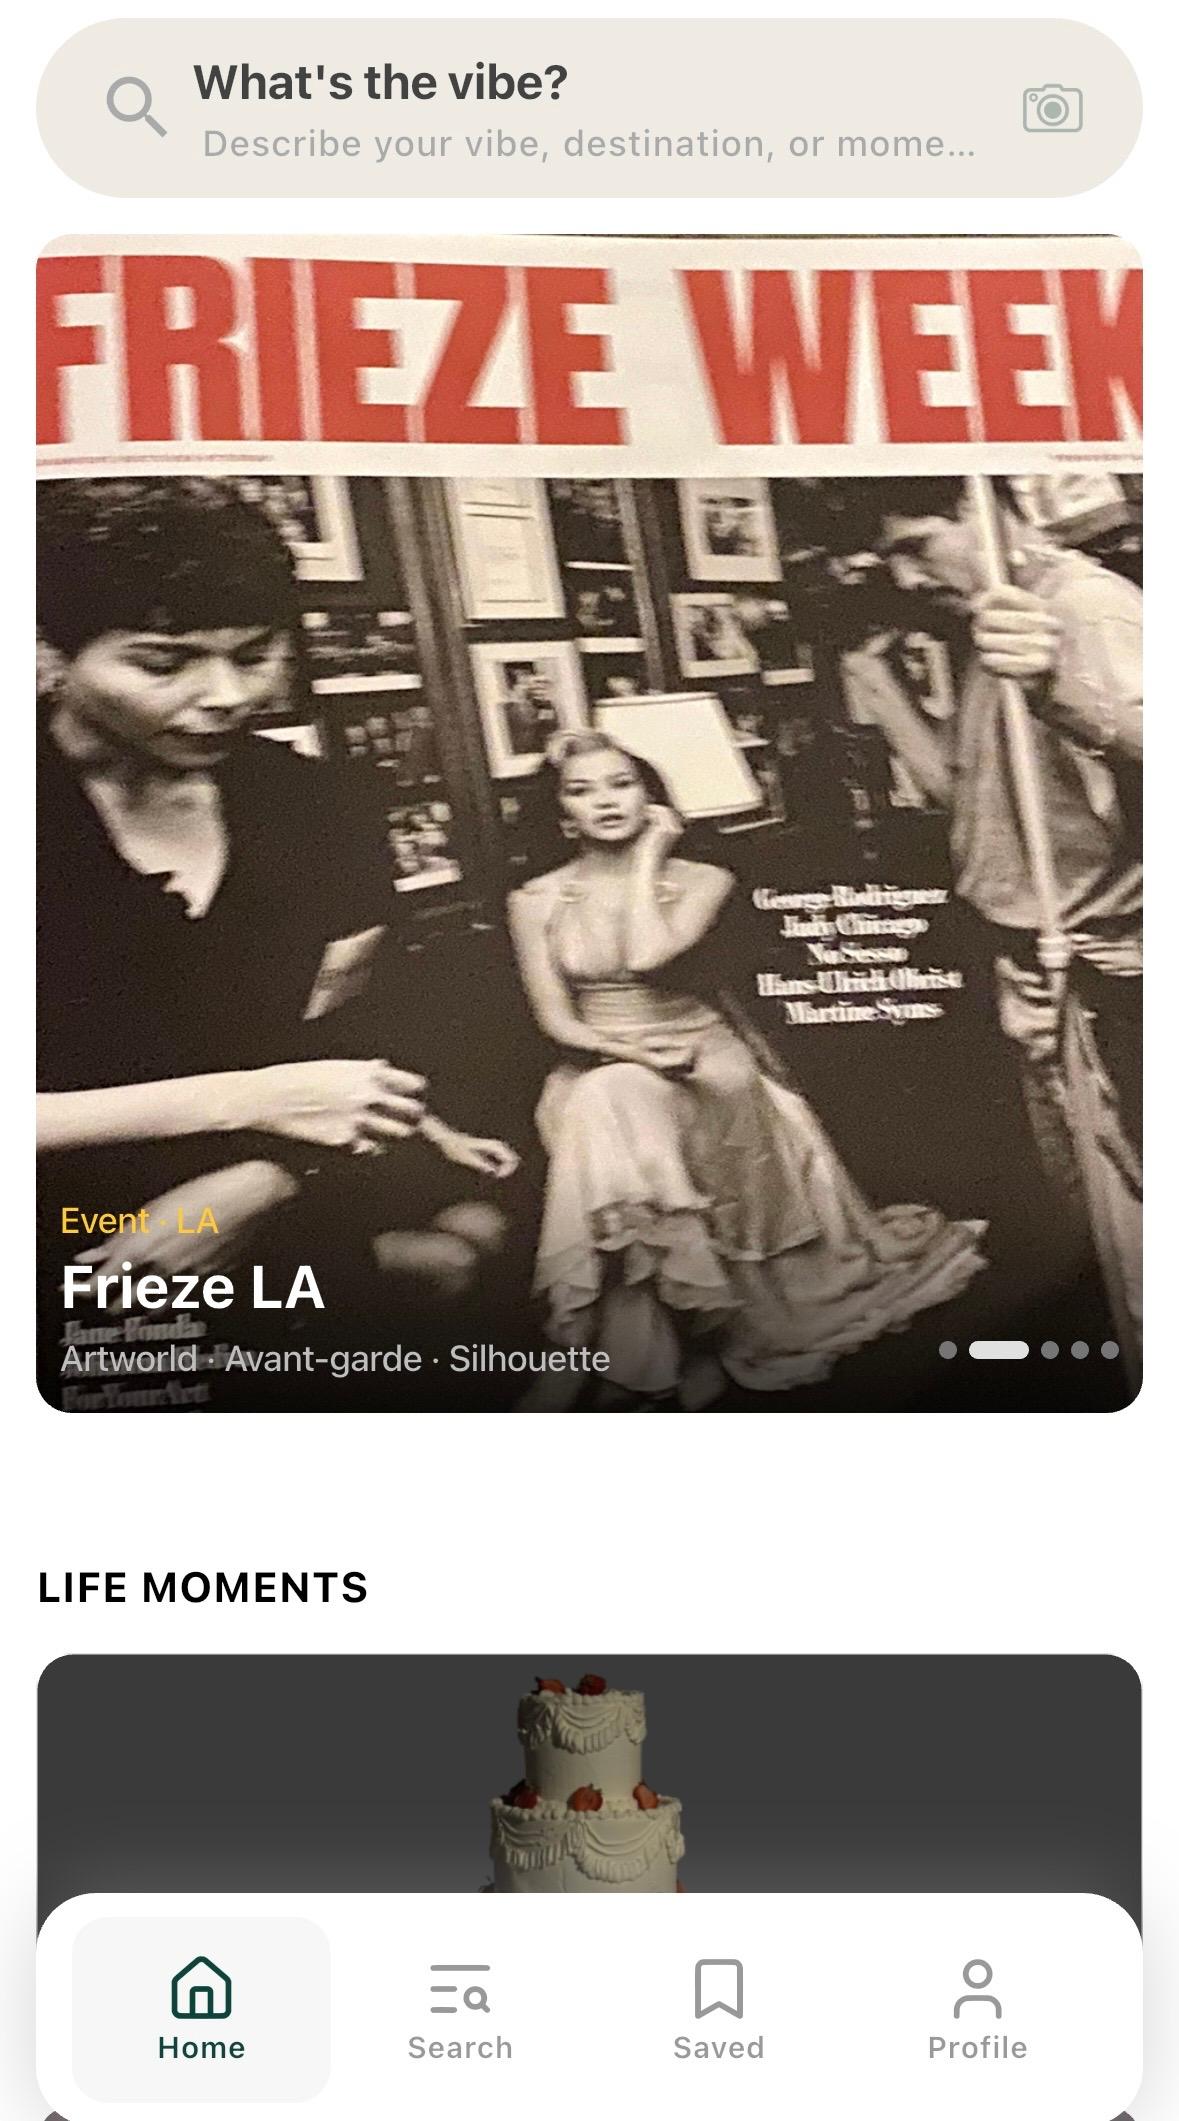Tap the Profile person icon
This screenshot has width=1179, height=2121.
pos(977,1988)
